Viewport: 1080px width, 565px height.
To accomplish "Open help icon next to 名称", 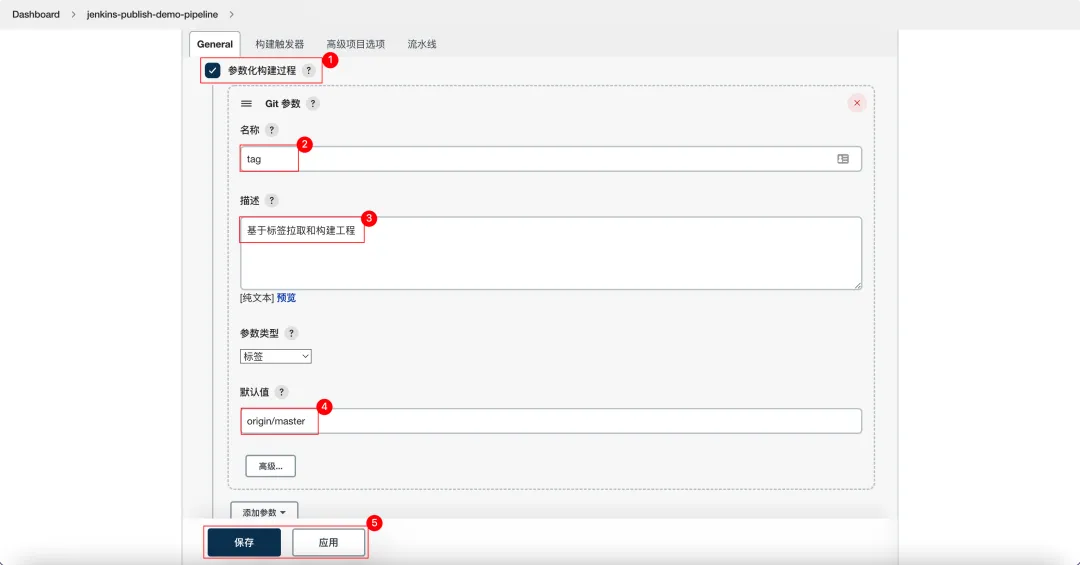I will [x=271, y=130].
